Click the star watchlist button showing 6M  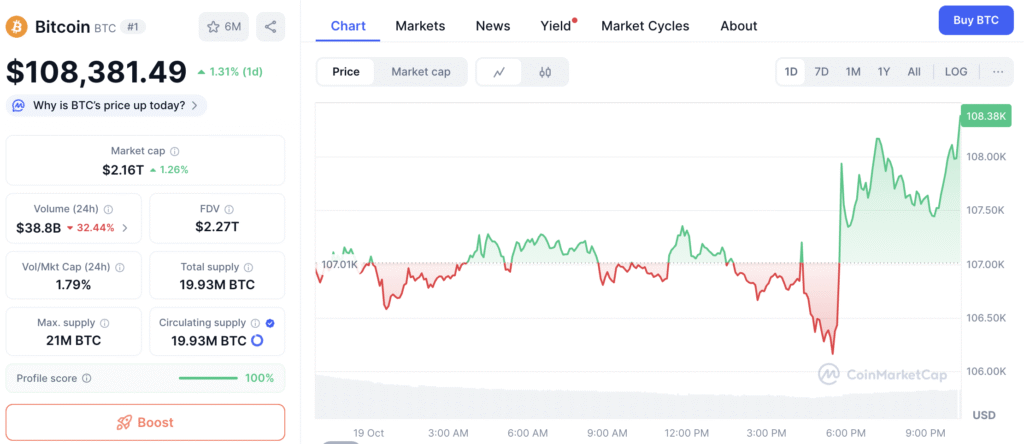223,27
